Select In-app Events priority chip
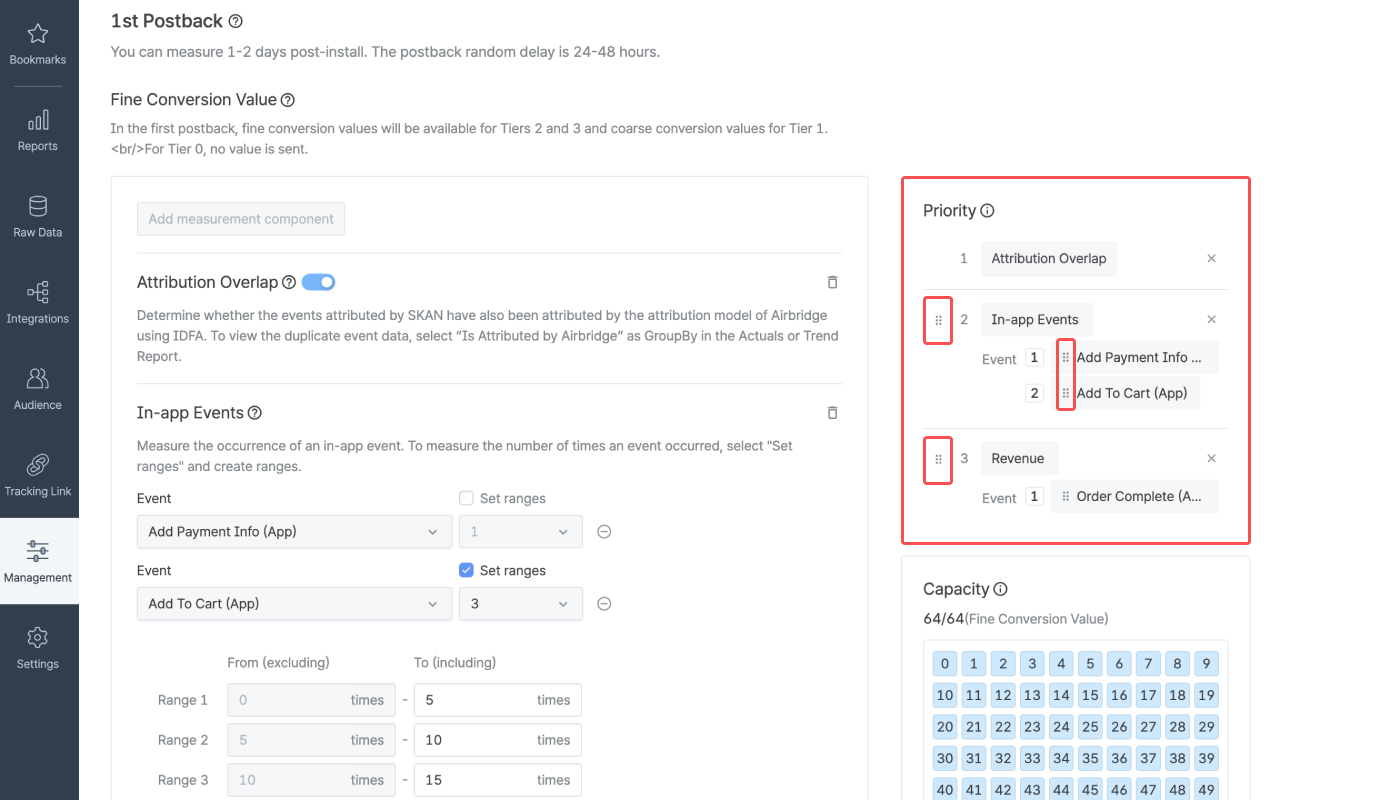The image size is (1400, 800). [x=1035, y=320]
